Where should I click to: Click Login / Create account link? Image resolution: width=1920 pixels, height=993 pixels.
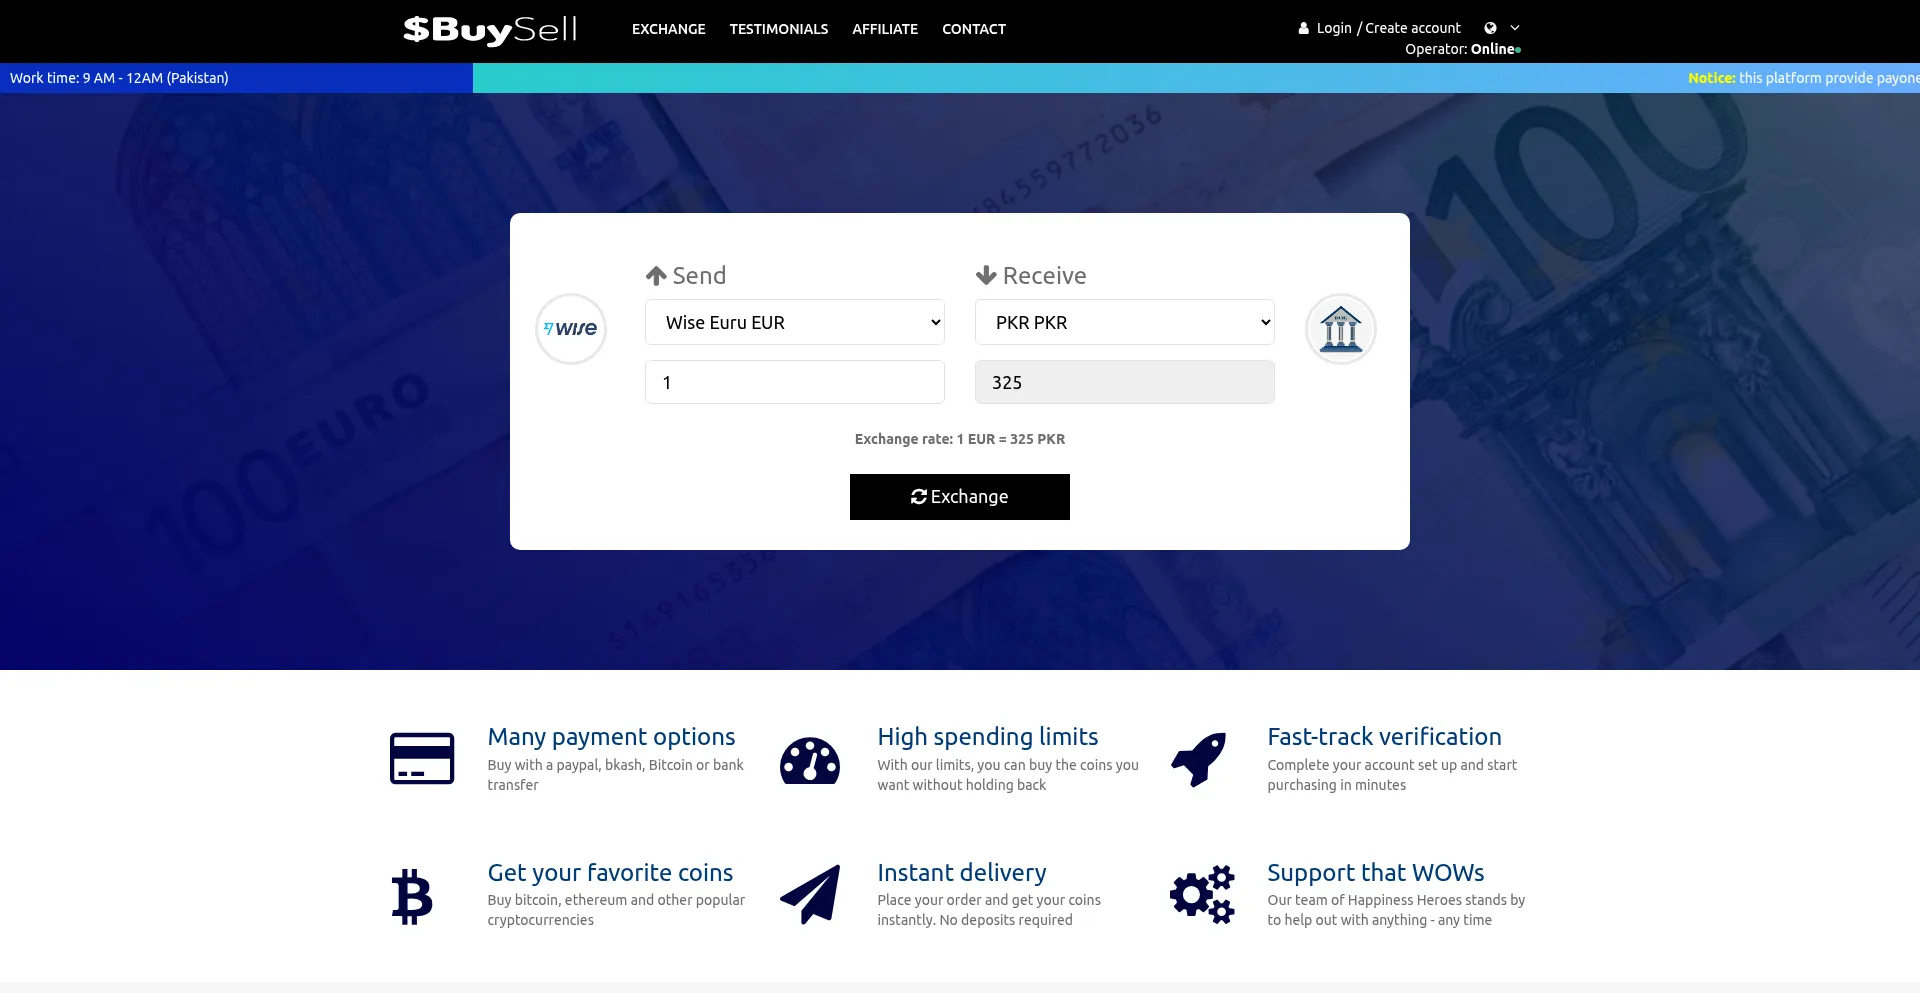[x=1388, y=28]
